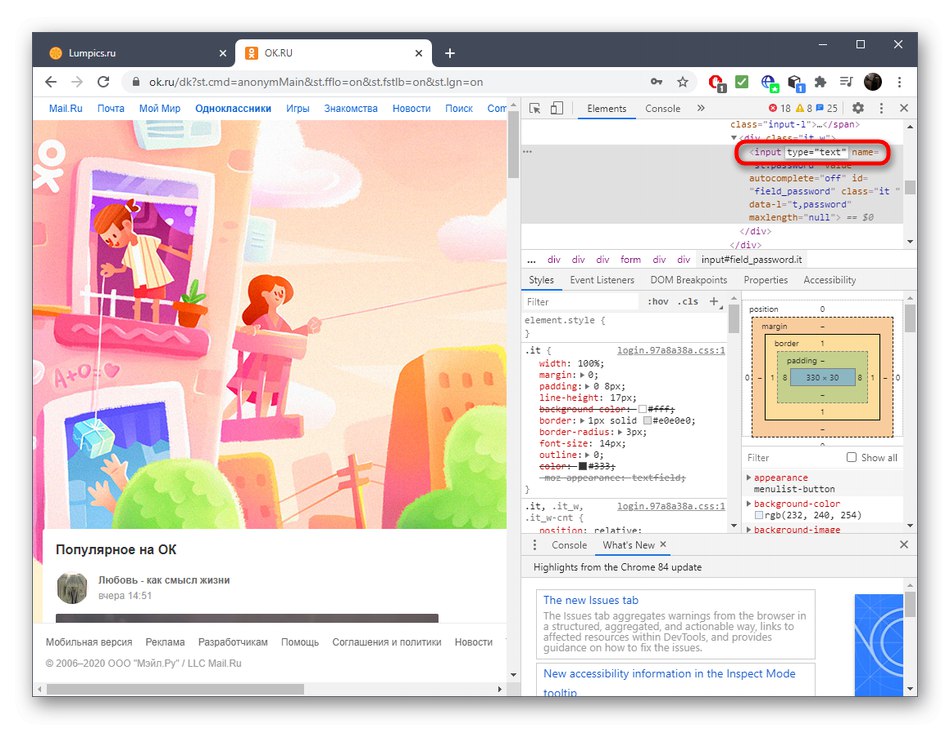Activate the DevTools inspect element picker
Image resolution: width=950 pixels, height=729 pixels.
coord(534,108)
